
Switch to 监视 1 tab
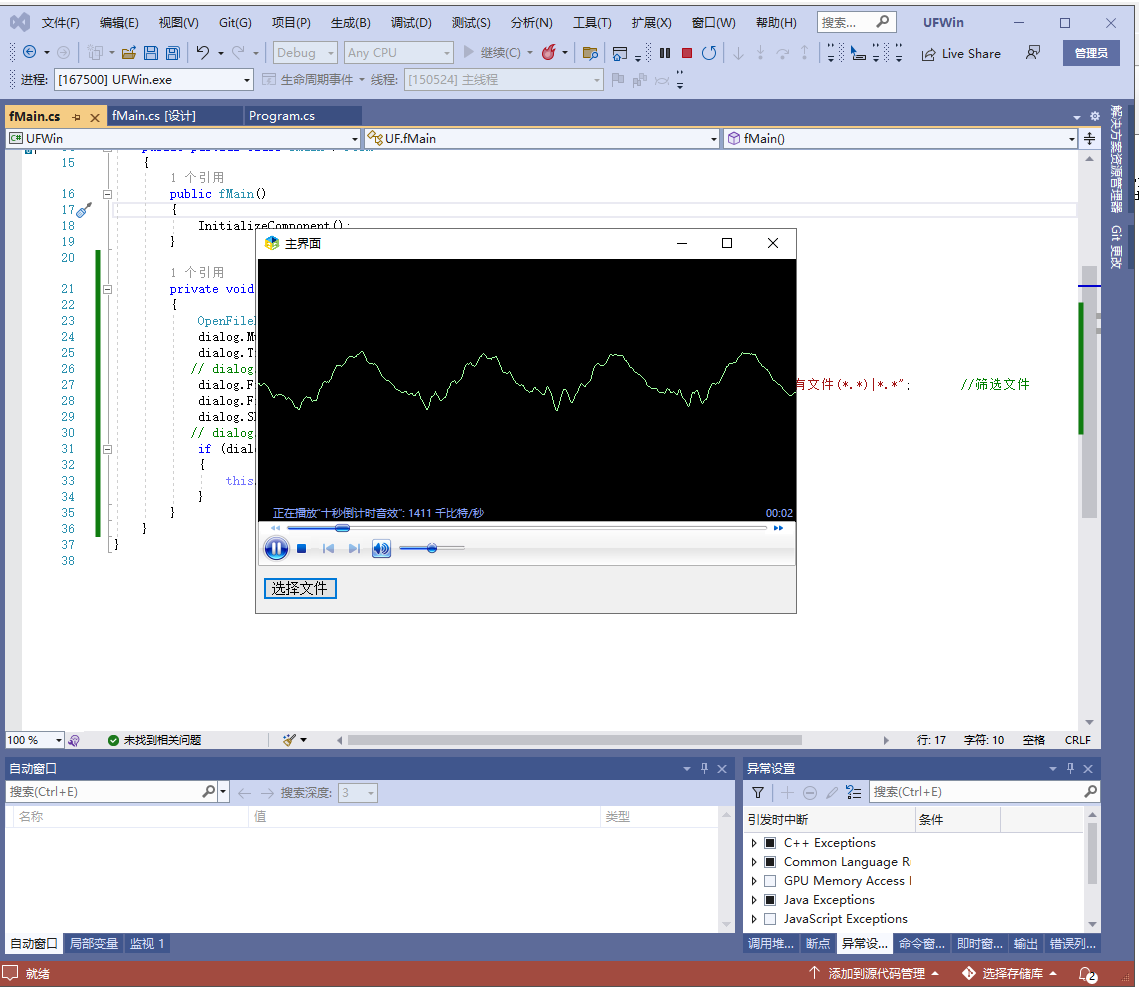[147, 943]
